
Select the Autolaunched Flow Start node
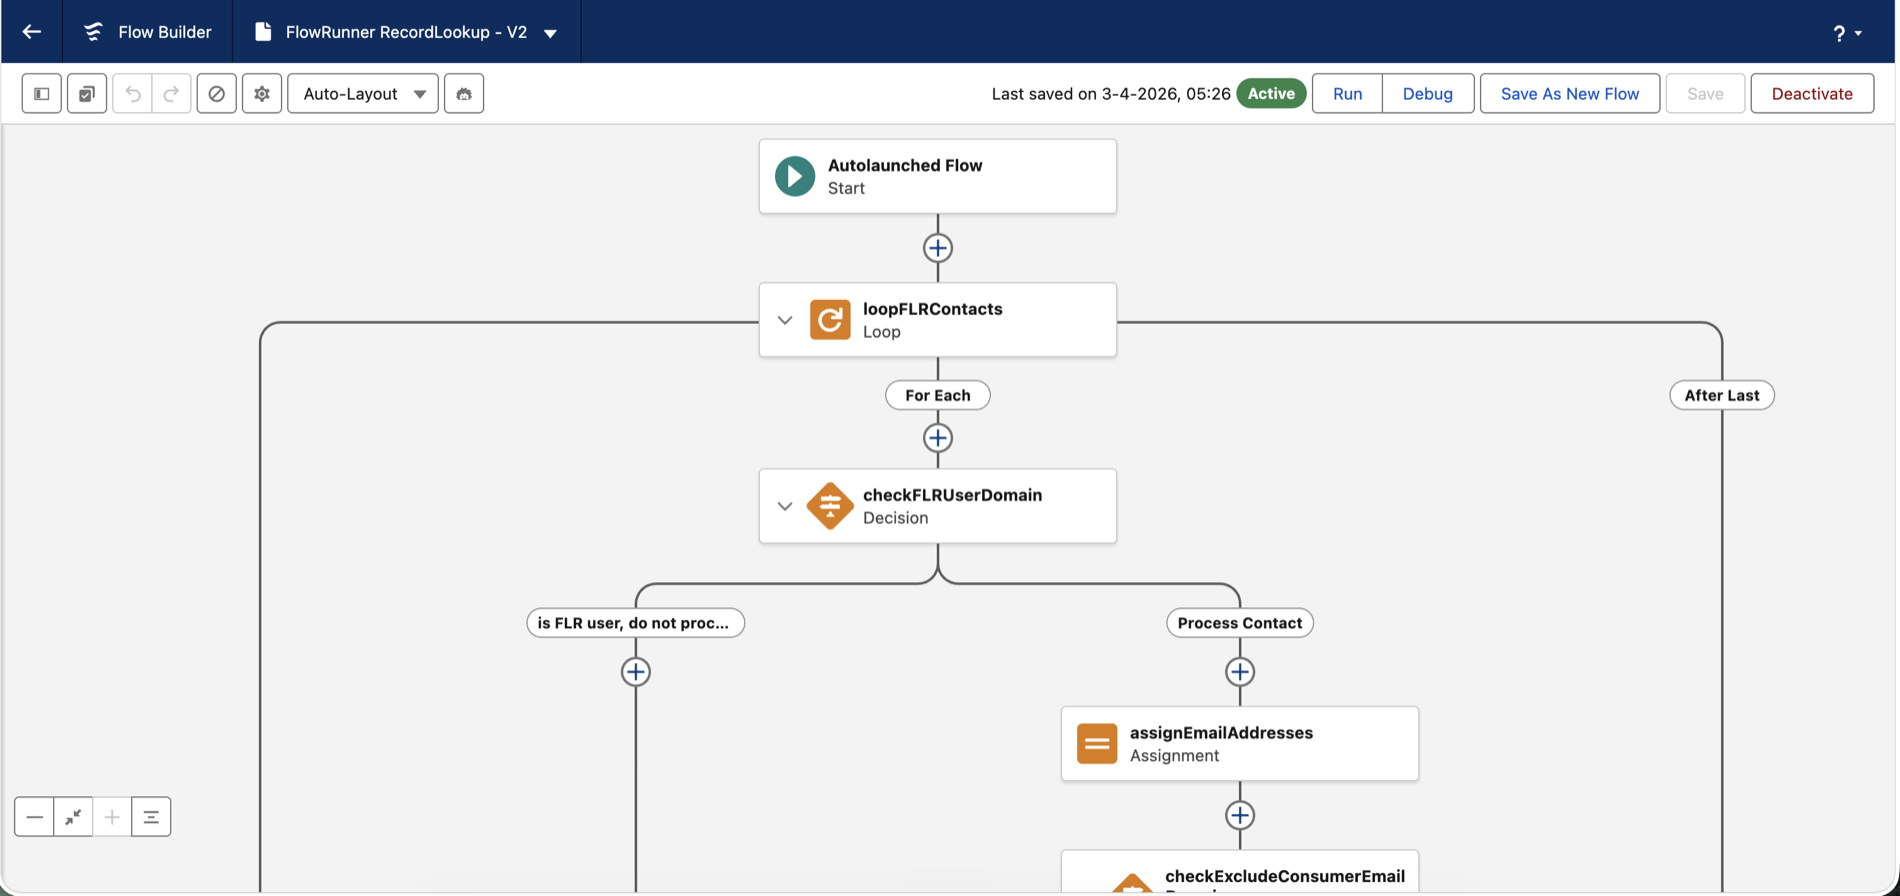(938, 176)
